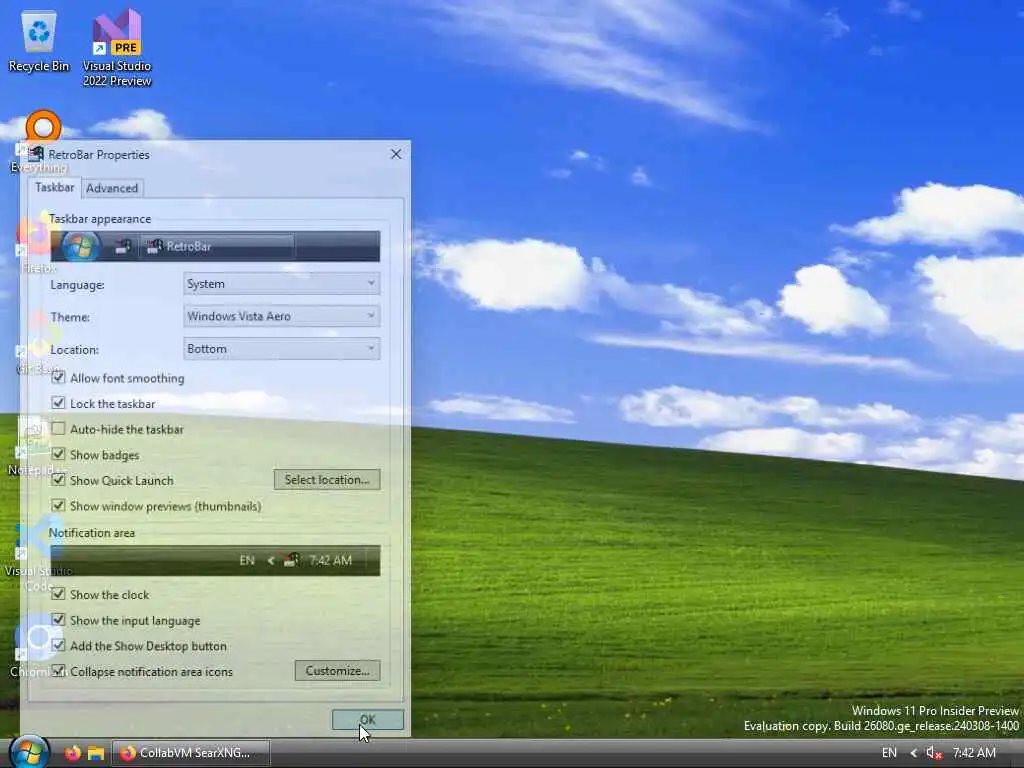Image resolution: width=1024 pixels, height=768 pixels.
Task: Click the EN input language indicator in tray
Action: point(889,753)
